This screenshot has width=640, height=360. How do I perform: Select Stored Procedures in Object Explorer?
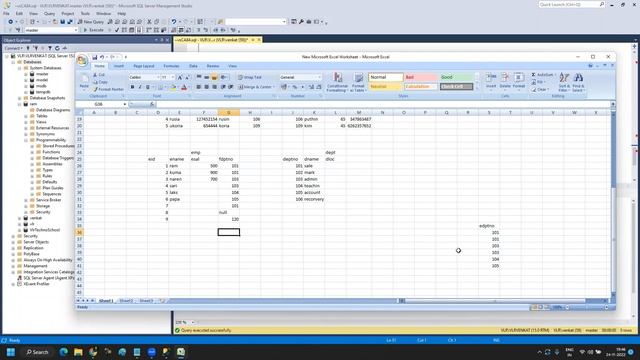(58, 146)
